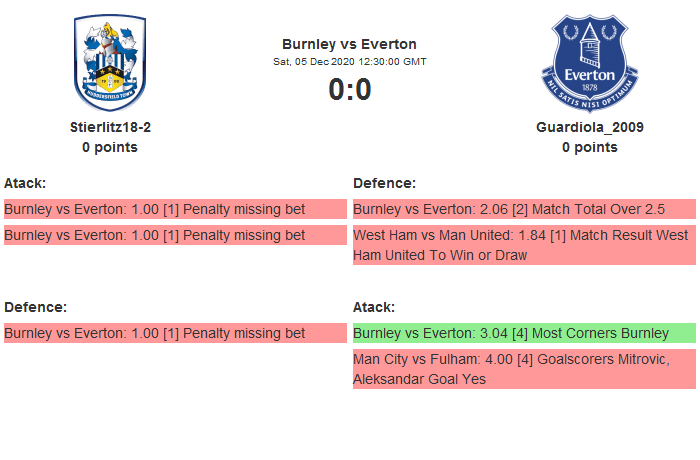Image resolution: width=700 pixels, height=460 pixels.
Task: Click 0 points under Stierlitz18-2
Action: point(110,147)
